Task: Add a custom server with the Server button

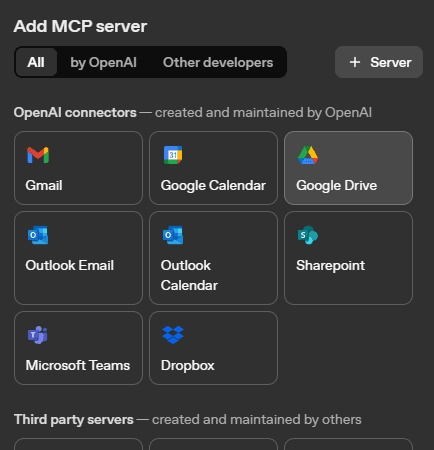Action: coord(379,62)
